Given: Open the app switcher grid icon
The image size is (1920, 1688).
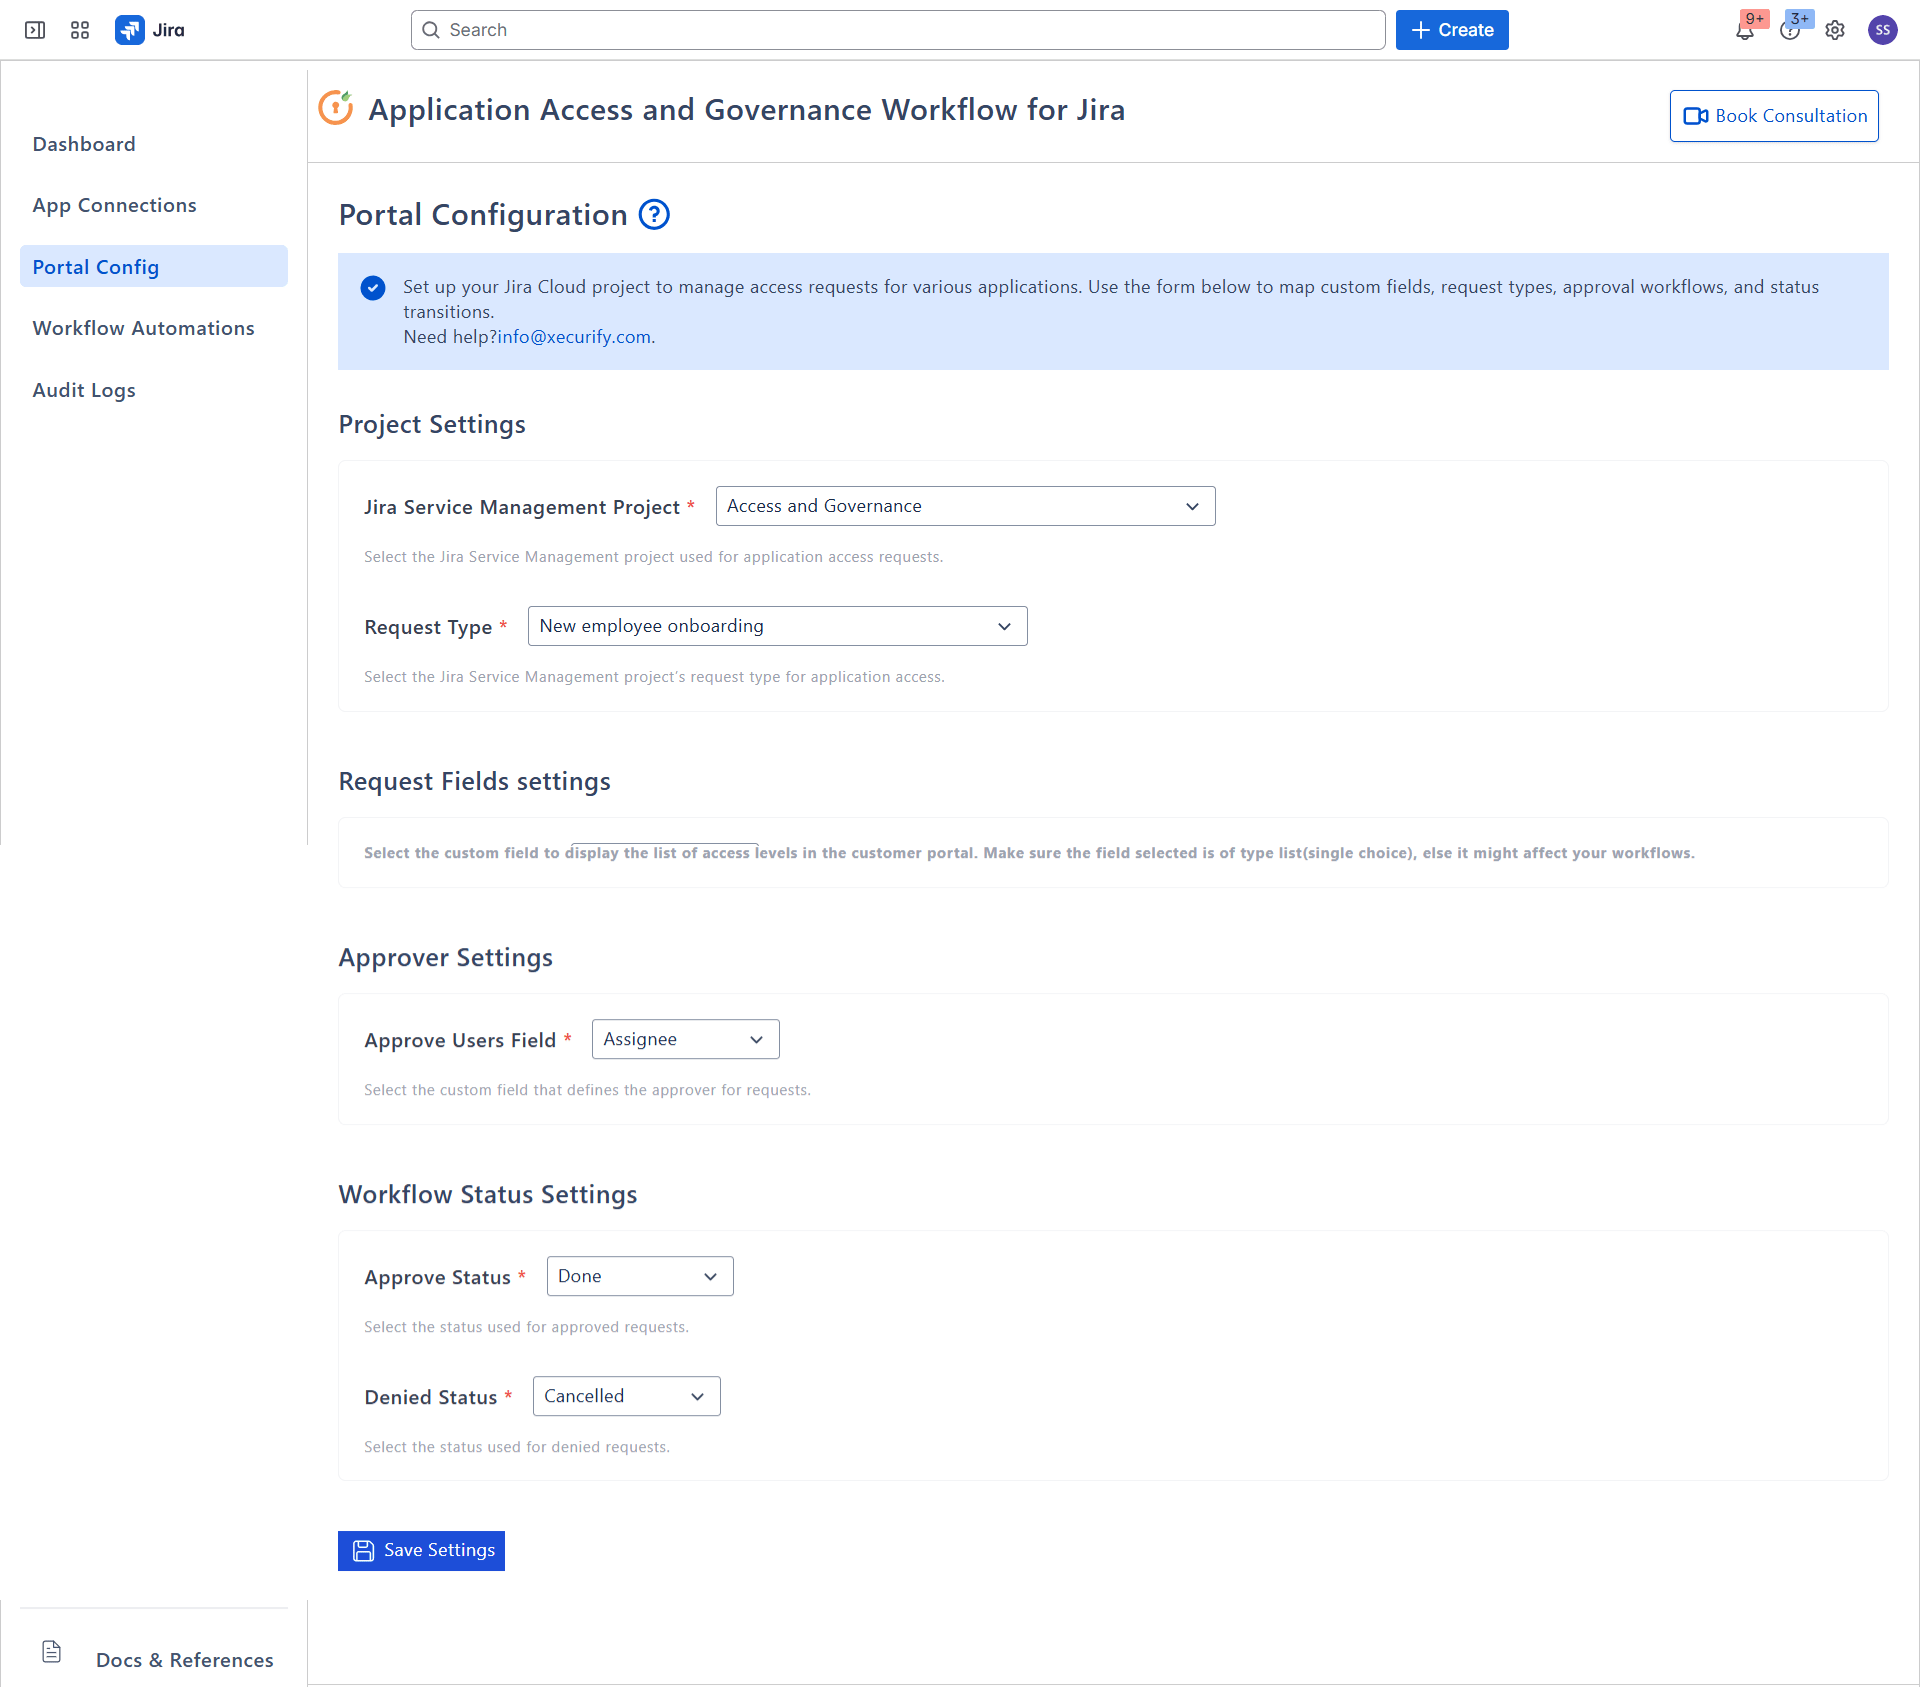Looking at the screenshot, I should 80,30.
